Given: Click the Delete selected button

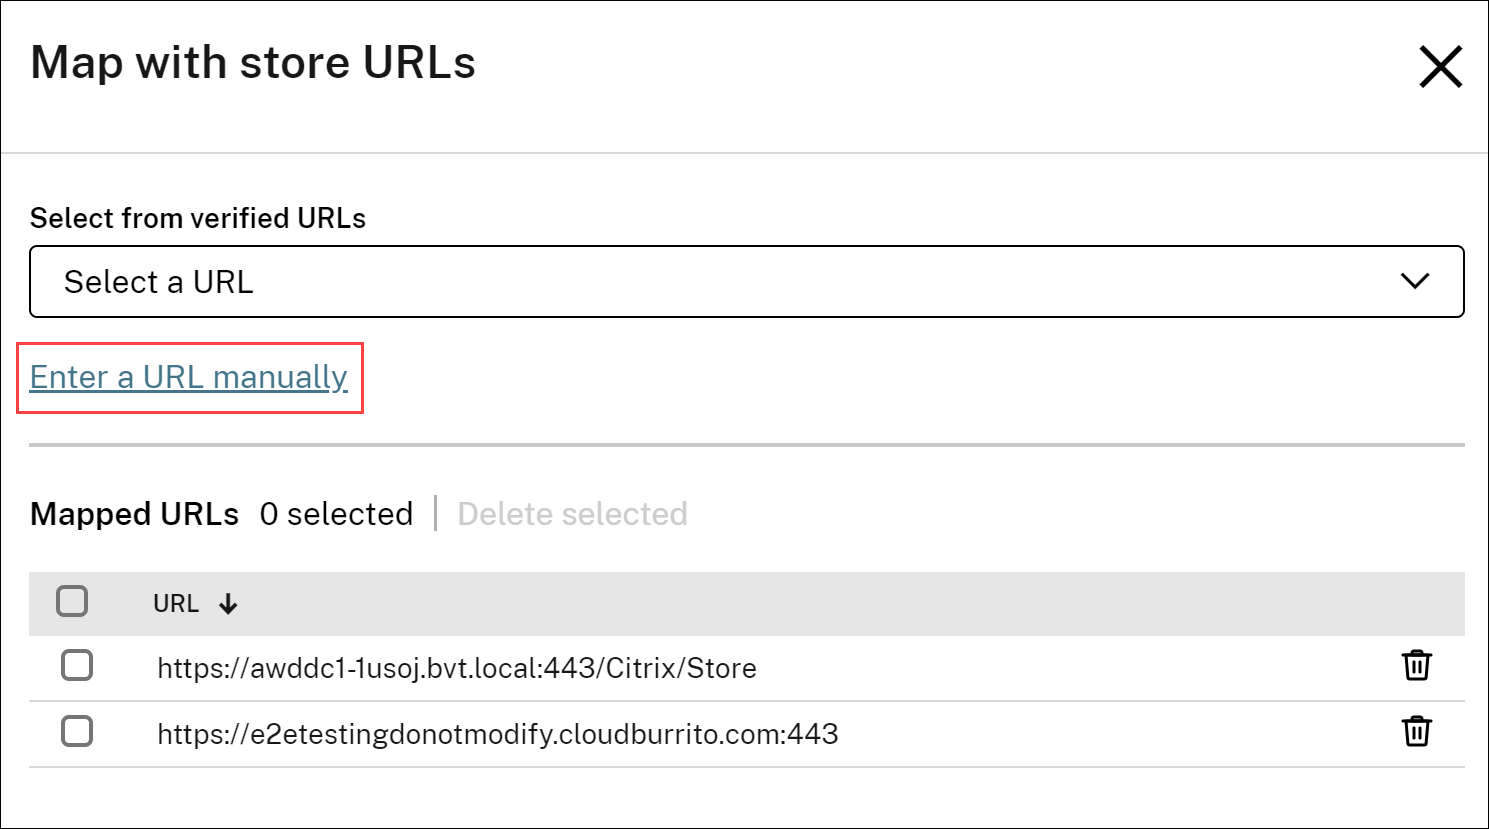Looking at the screenshot, I should [572, 514].
